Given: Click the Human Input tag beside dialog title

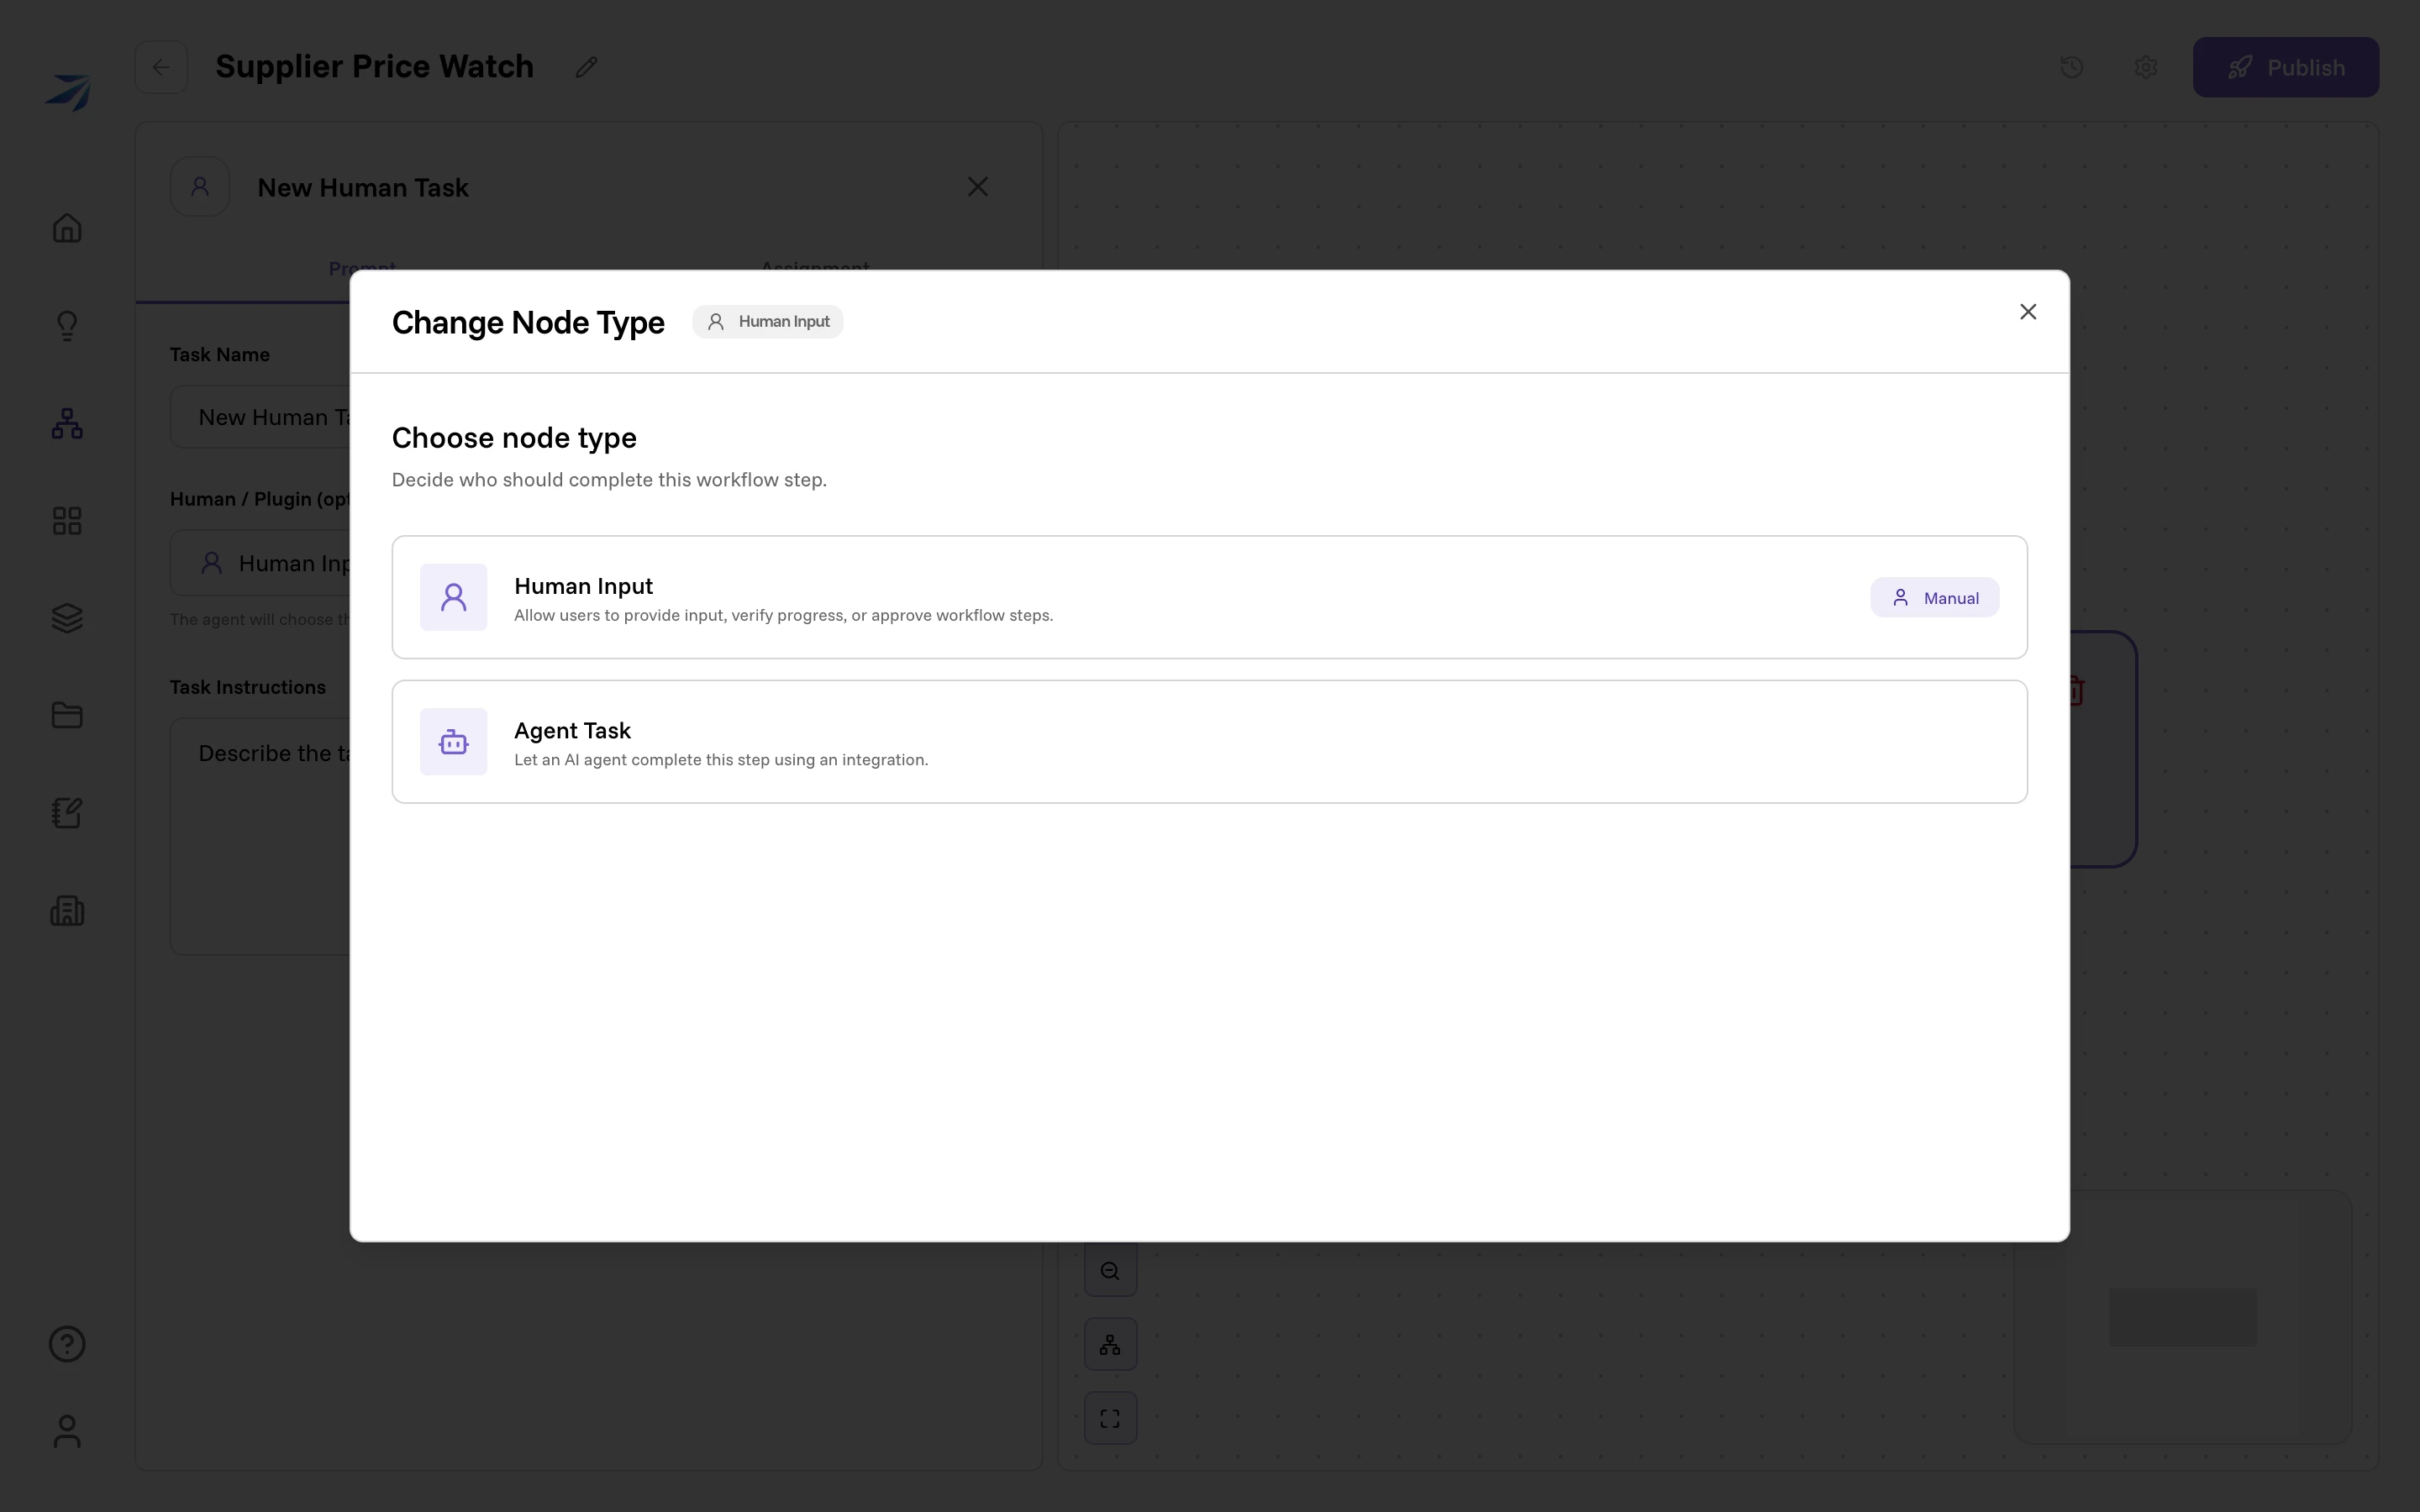Looking at the screenshot, I should click(x=767, y=321).
